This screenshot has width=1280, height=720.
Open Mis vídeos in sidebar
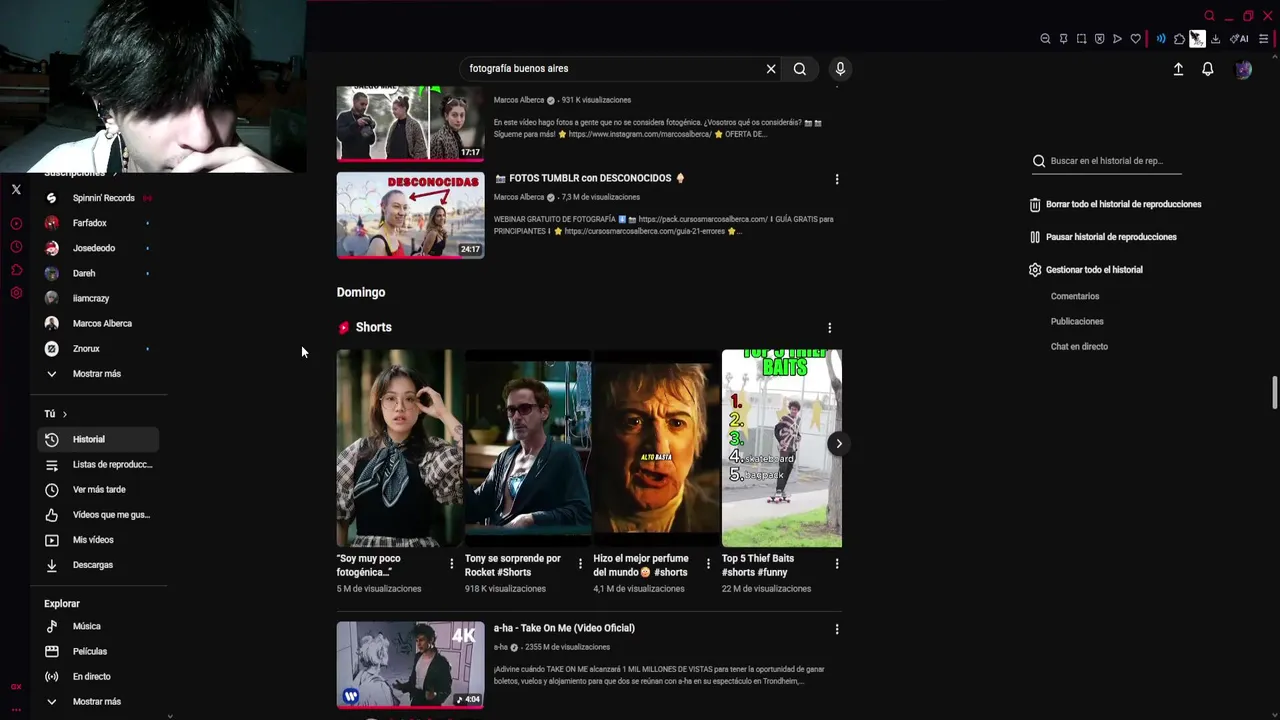pyautogui.click(x=98, y=539)
